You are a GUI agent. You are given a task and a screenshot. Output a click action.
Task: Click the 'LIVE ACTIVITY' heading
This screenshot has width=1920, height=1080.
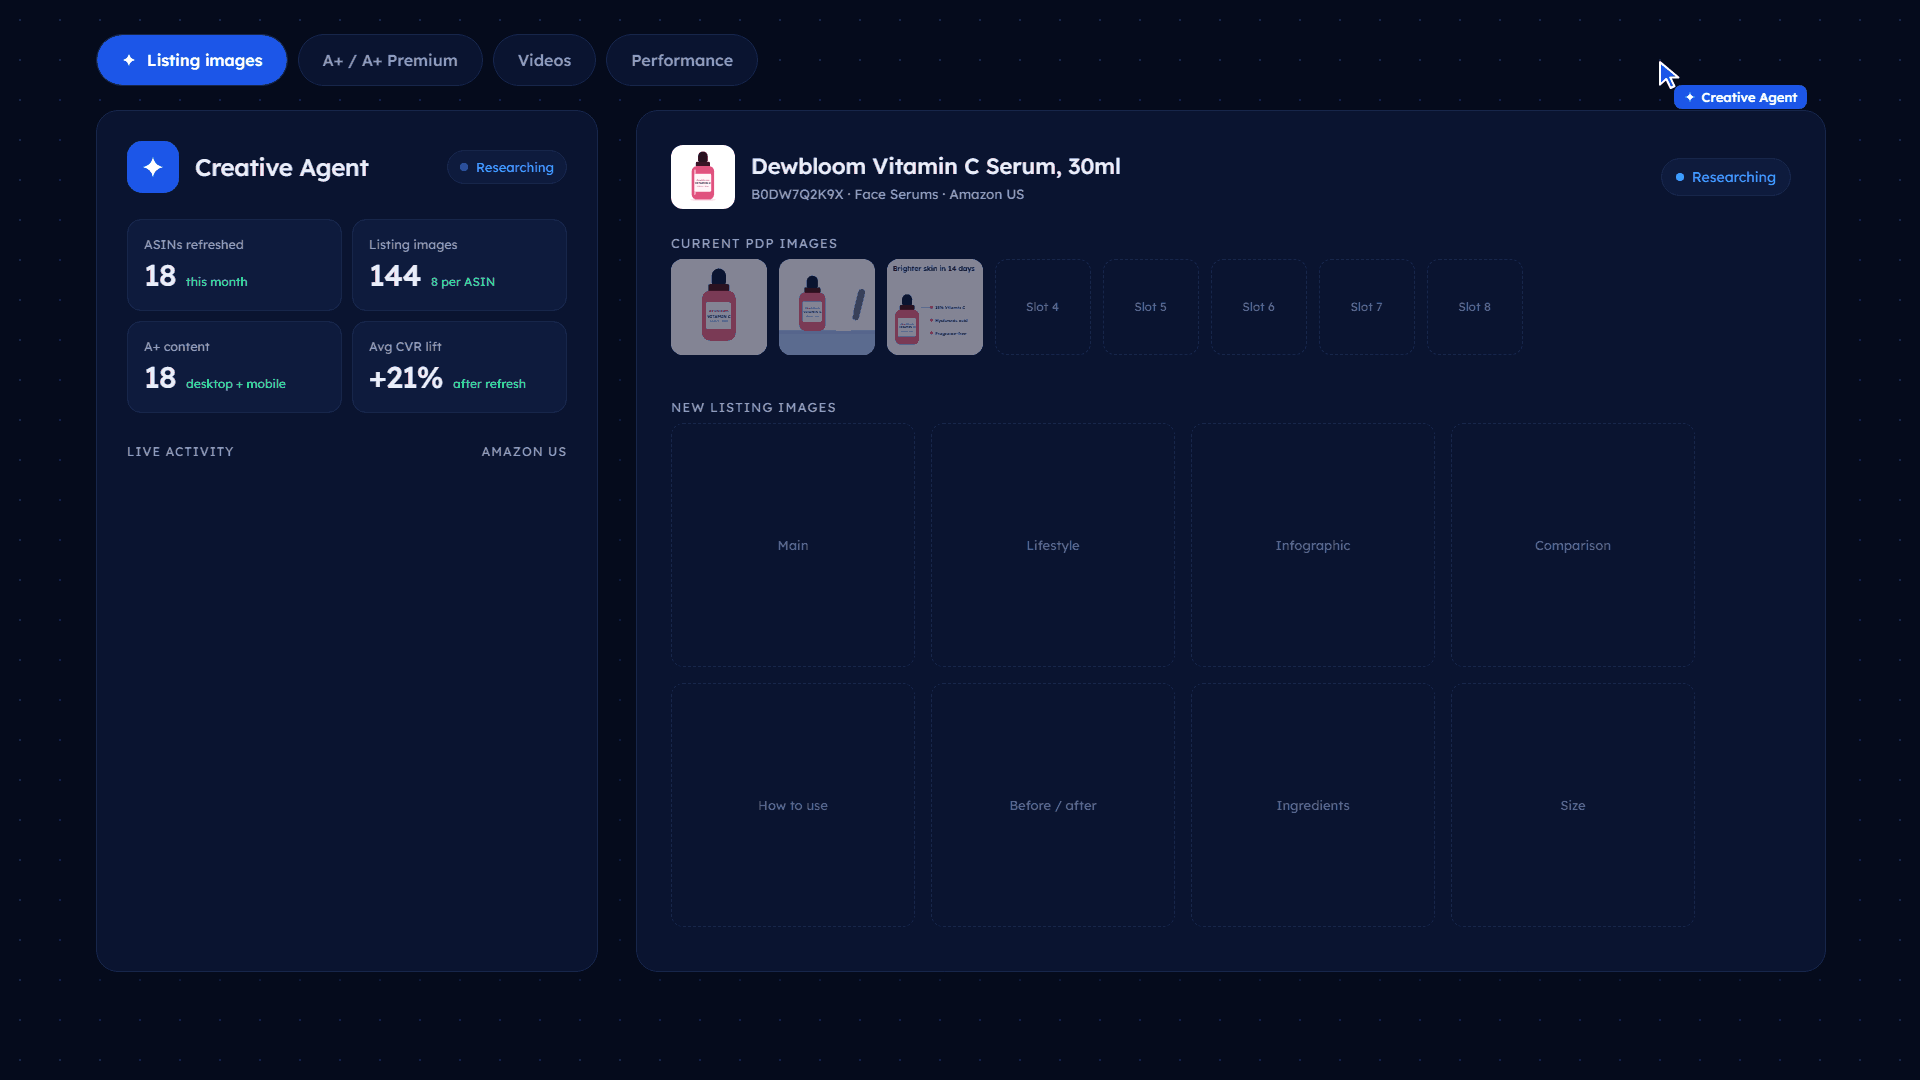pyautogui.click(x=180, y=452)
